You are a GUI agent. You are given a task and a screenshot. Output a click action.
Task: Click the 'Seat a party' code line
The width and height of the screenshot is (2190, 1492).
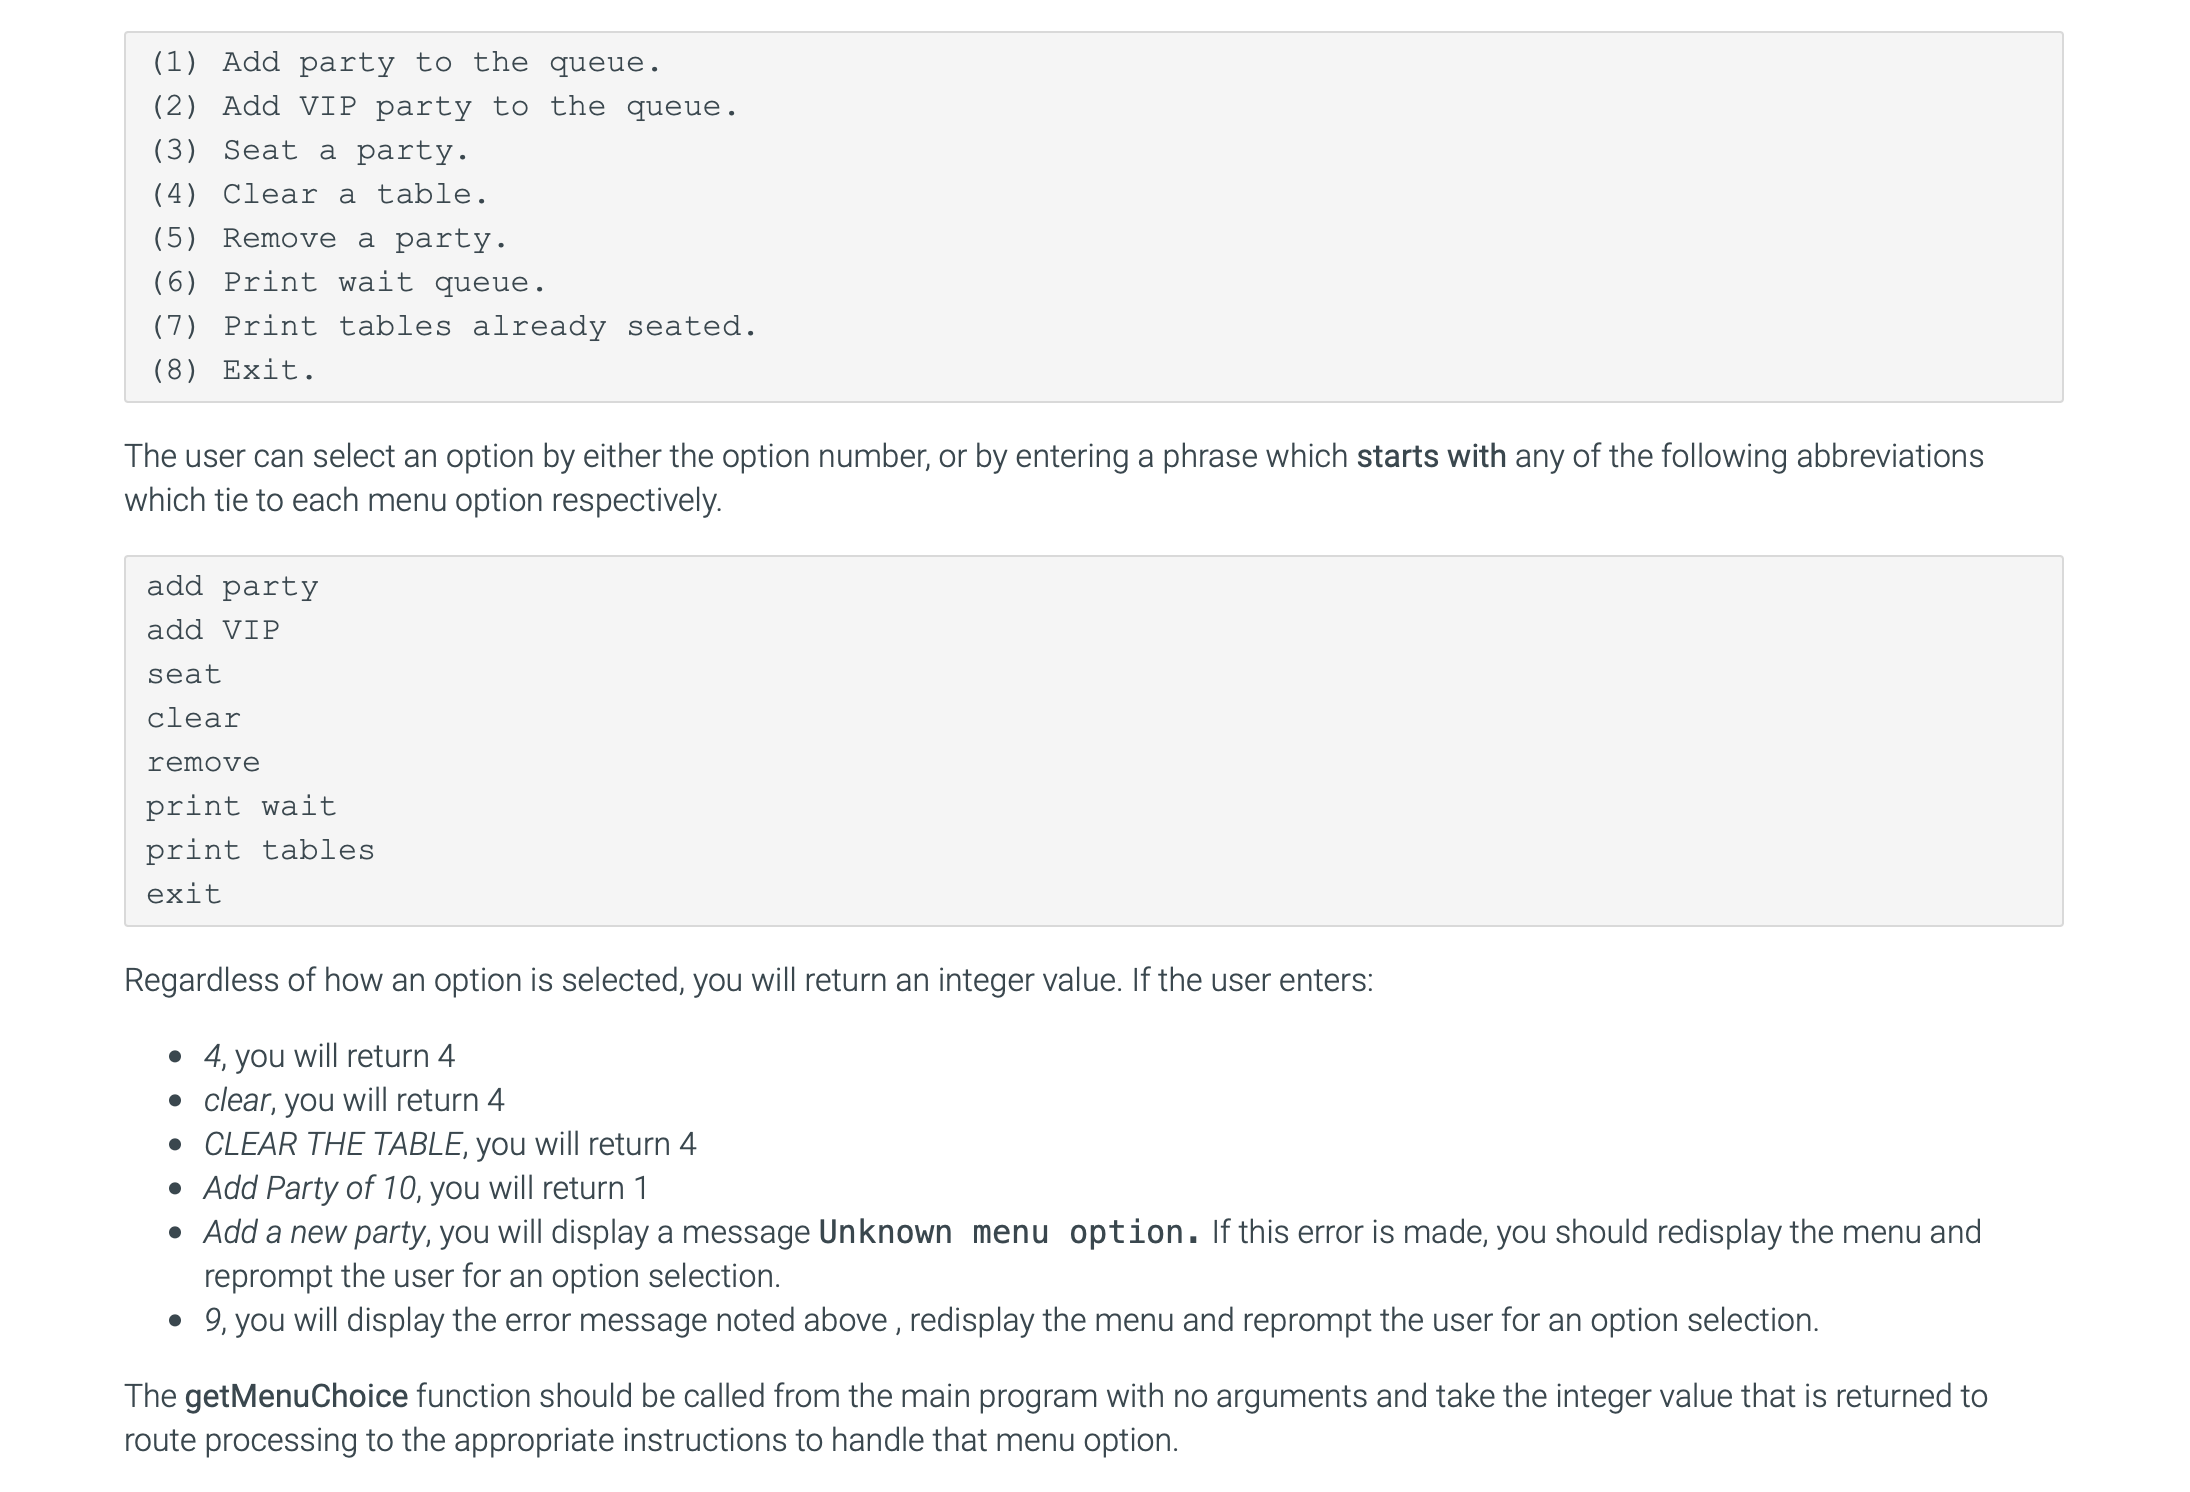[x=309, y=151]
